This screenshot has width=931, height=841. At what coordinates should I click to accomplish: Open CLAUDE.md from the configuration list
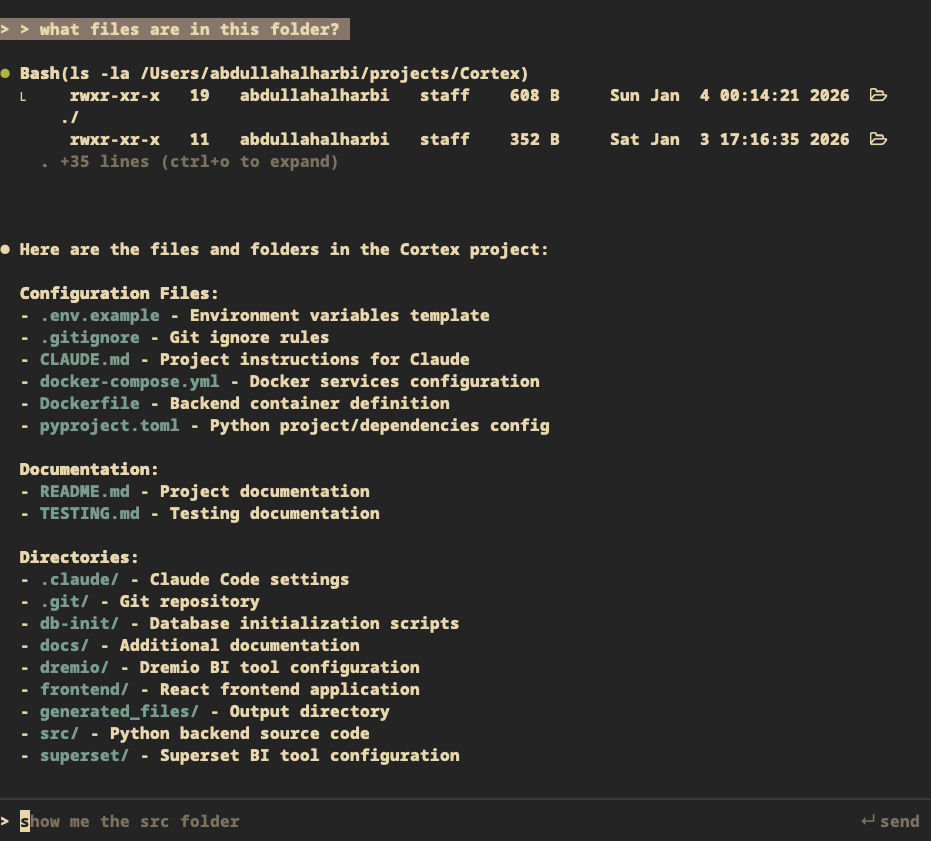coord(84,359)
